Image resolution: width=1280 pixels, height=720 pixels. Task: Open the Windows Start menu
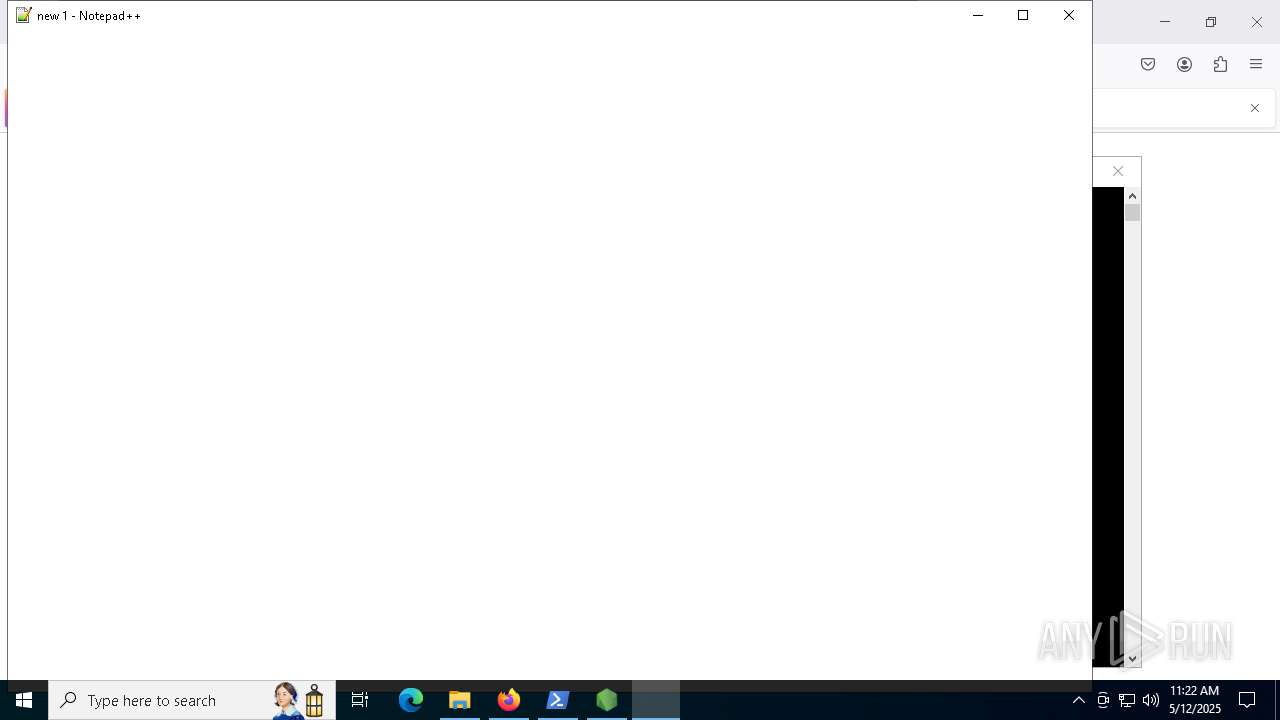(x=24, y=700)
